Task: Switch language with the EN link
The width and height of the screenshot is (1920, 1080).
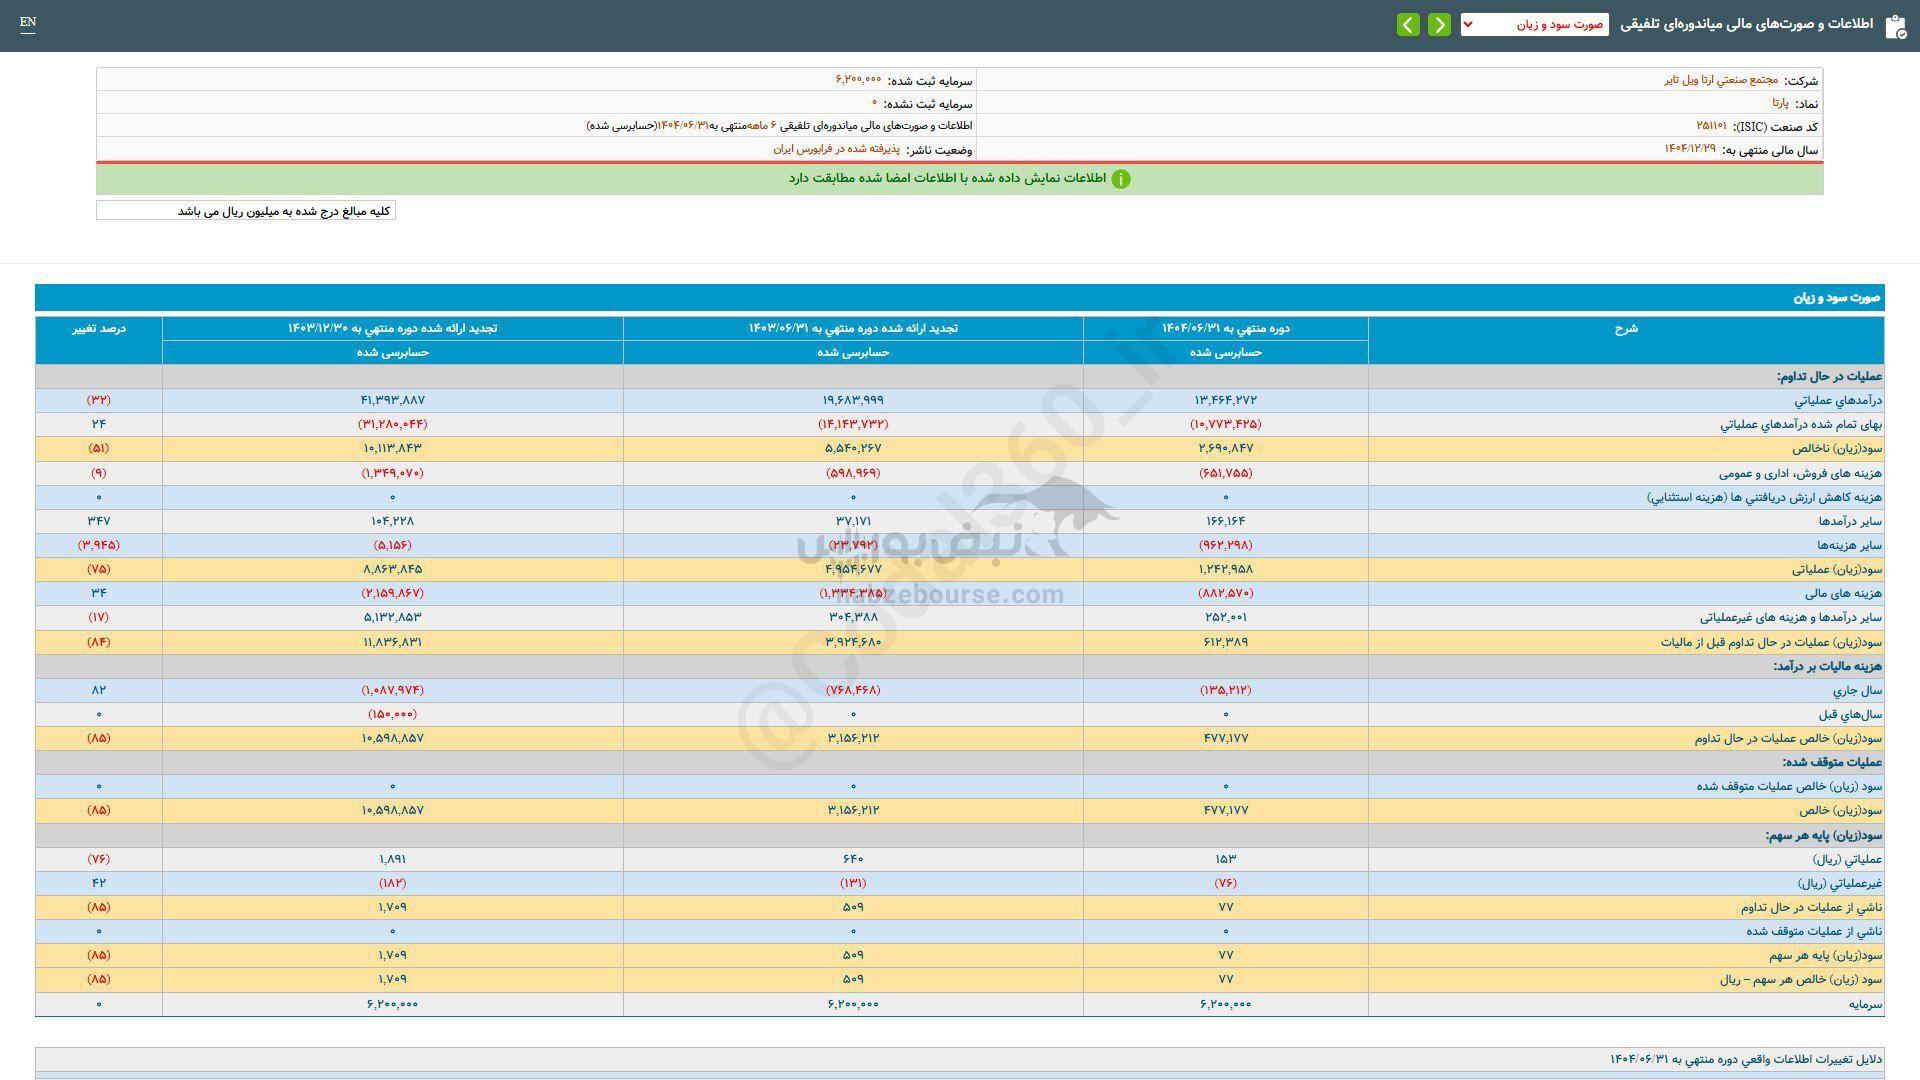Action: [28, 22]
